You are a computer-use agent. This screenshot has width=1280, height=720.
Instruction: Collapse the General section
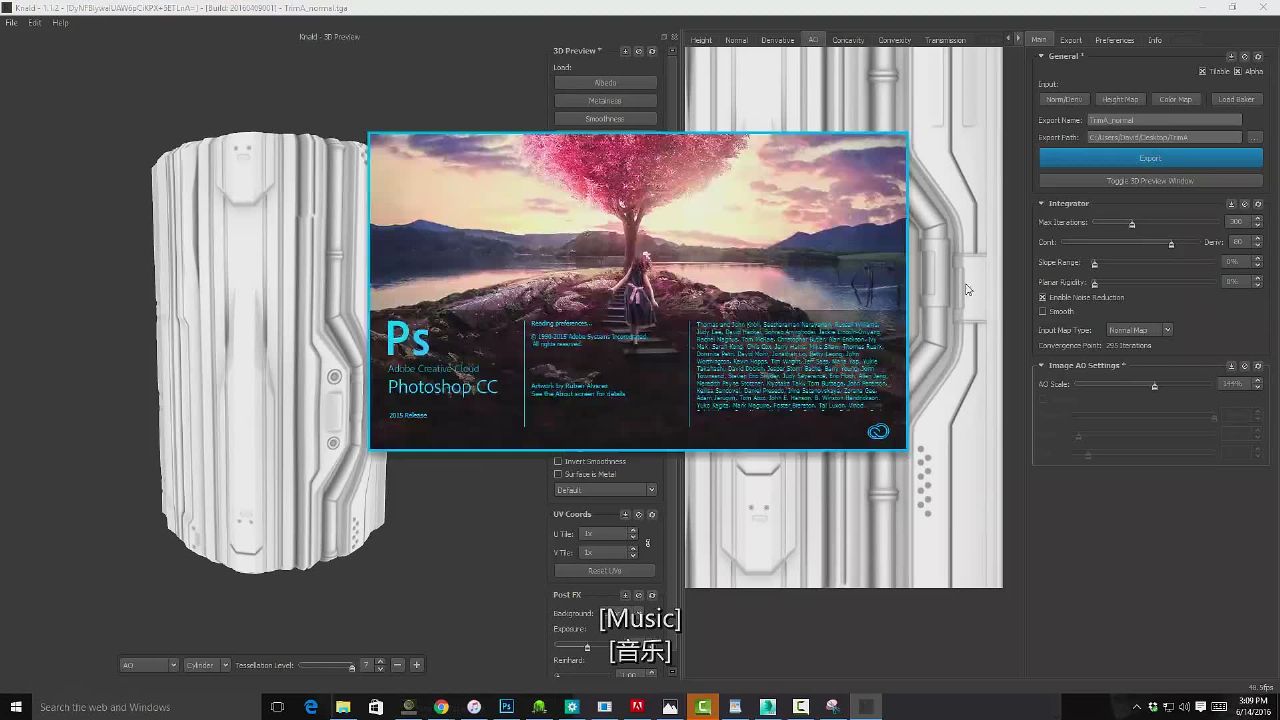pos(1041,56)
